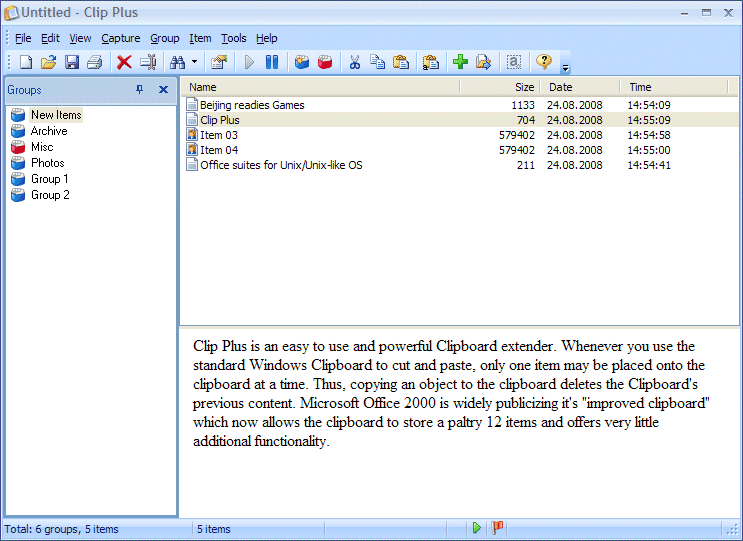Click the preview text describing Clip Plus
Screen dimensions: 743x541
point(451,394)
